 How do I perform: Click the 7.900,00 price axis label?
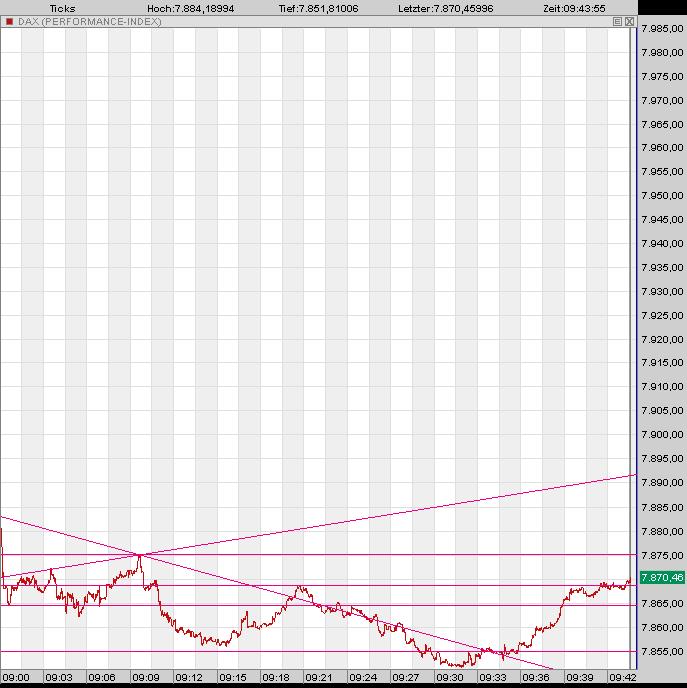661,435
